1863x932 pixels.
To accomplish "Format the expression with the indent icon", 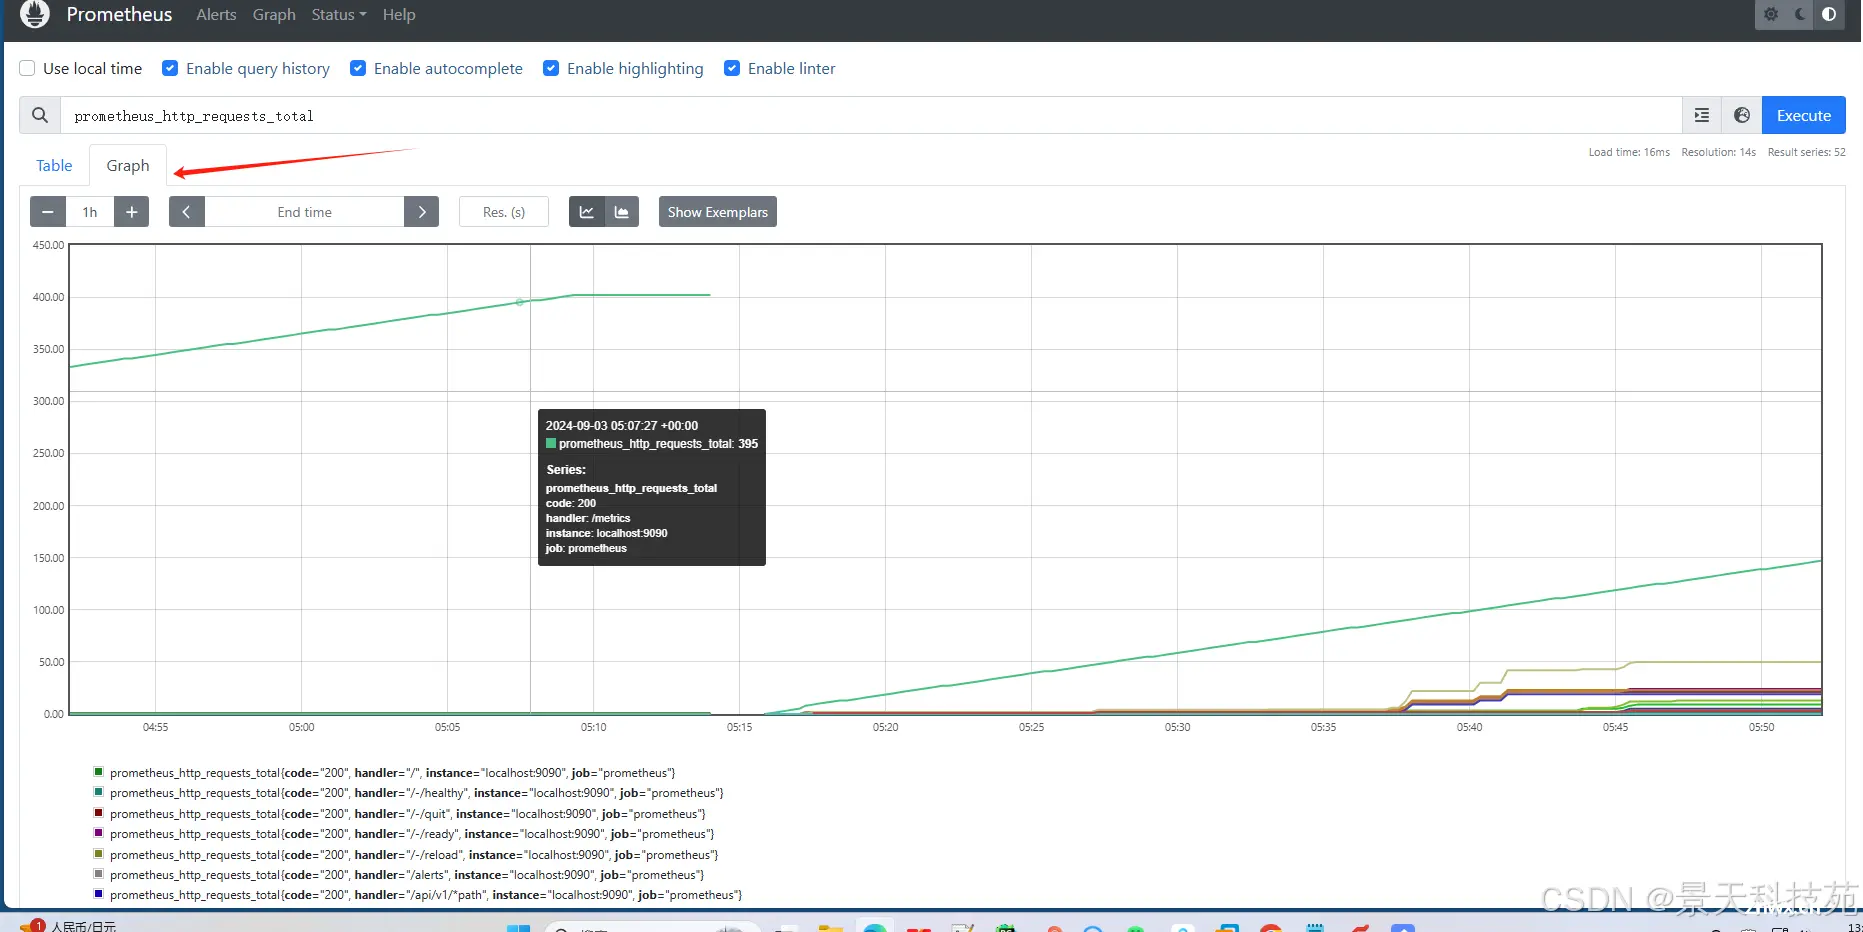I will 1702,115.
